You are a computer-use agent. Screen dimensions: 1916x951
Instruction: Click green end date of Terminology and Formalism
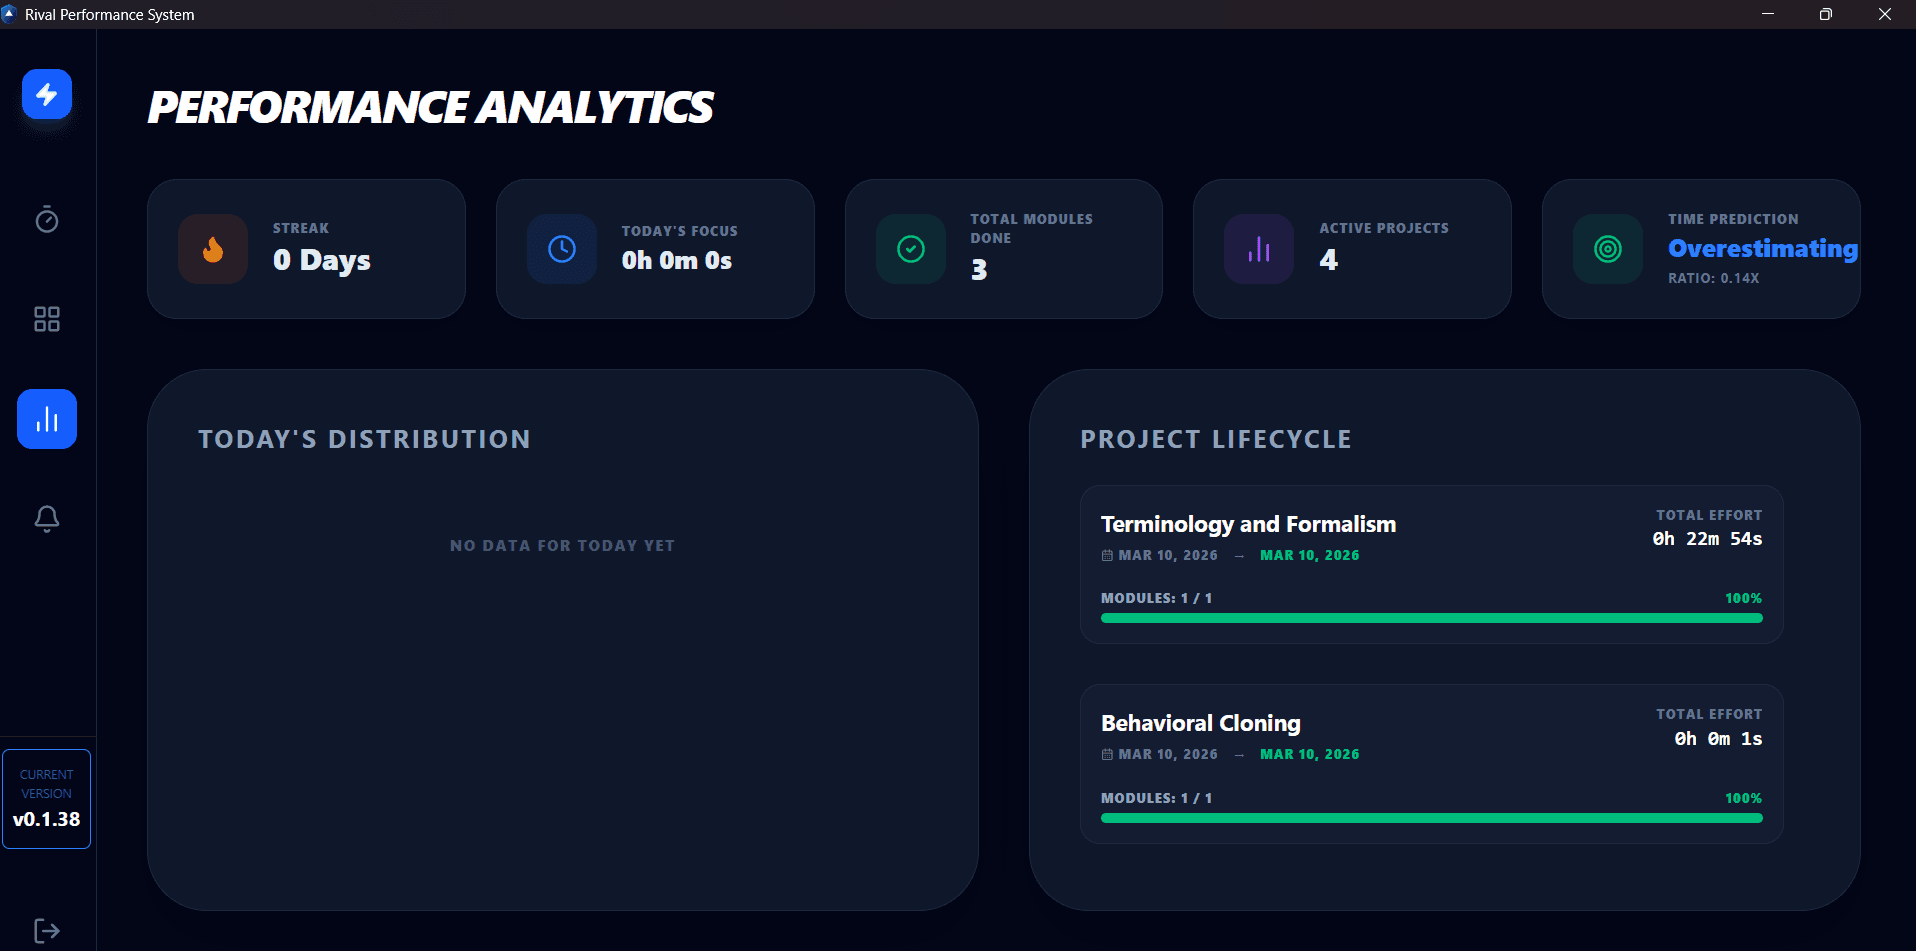click(1309, 555)
